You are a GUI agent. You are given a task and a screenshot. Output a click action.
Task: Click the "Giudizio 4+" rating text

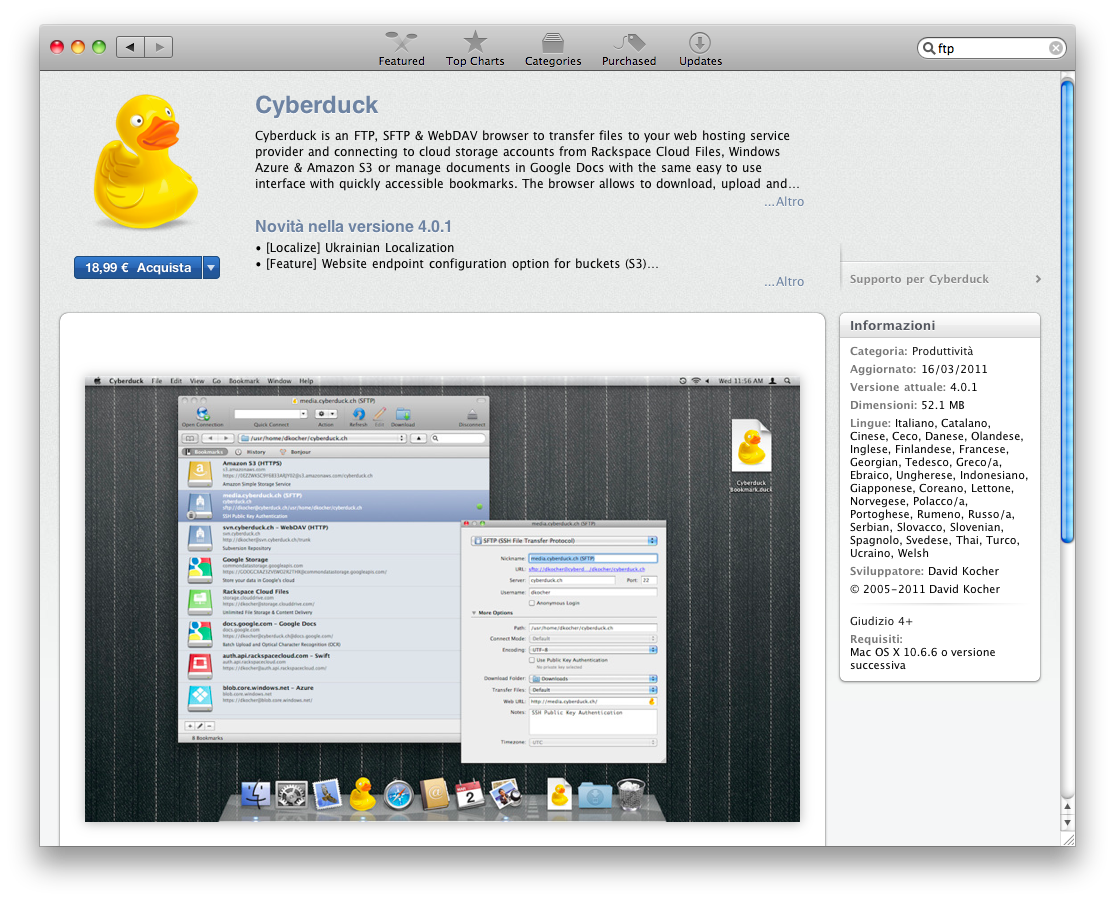tap(881, 621)
